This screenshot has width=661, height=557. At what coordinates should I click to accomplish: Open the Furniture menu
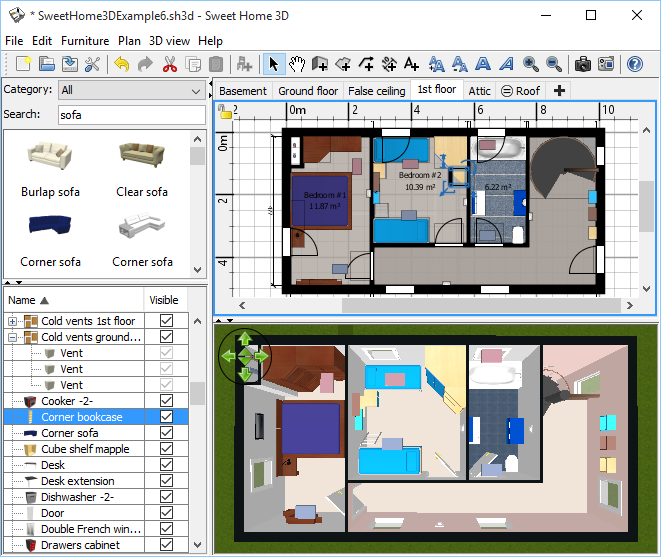tap(85, 41)
